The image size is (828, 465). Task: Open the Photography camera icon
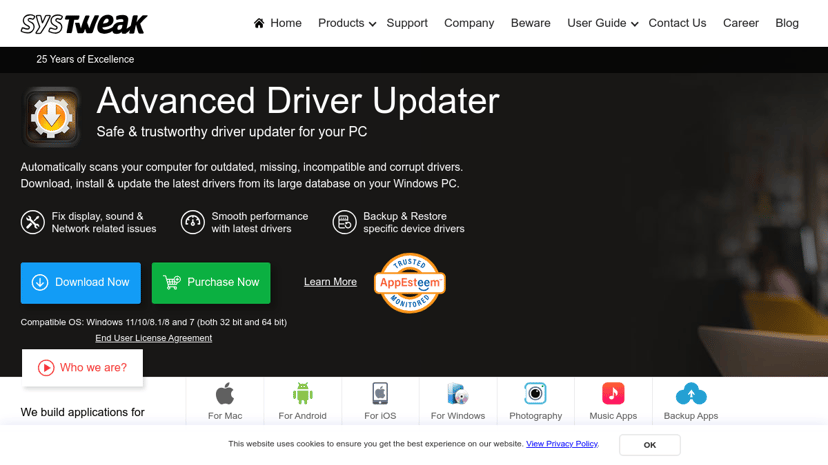(x=535, y=394)
